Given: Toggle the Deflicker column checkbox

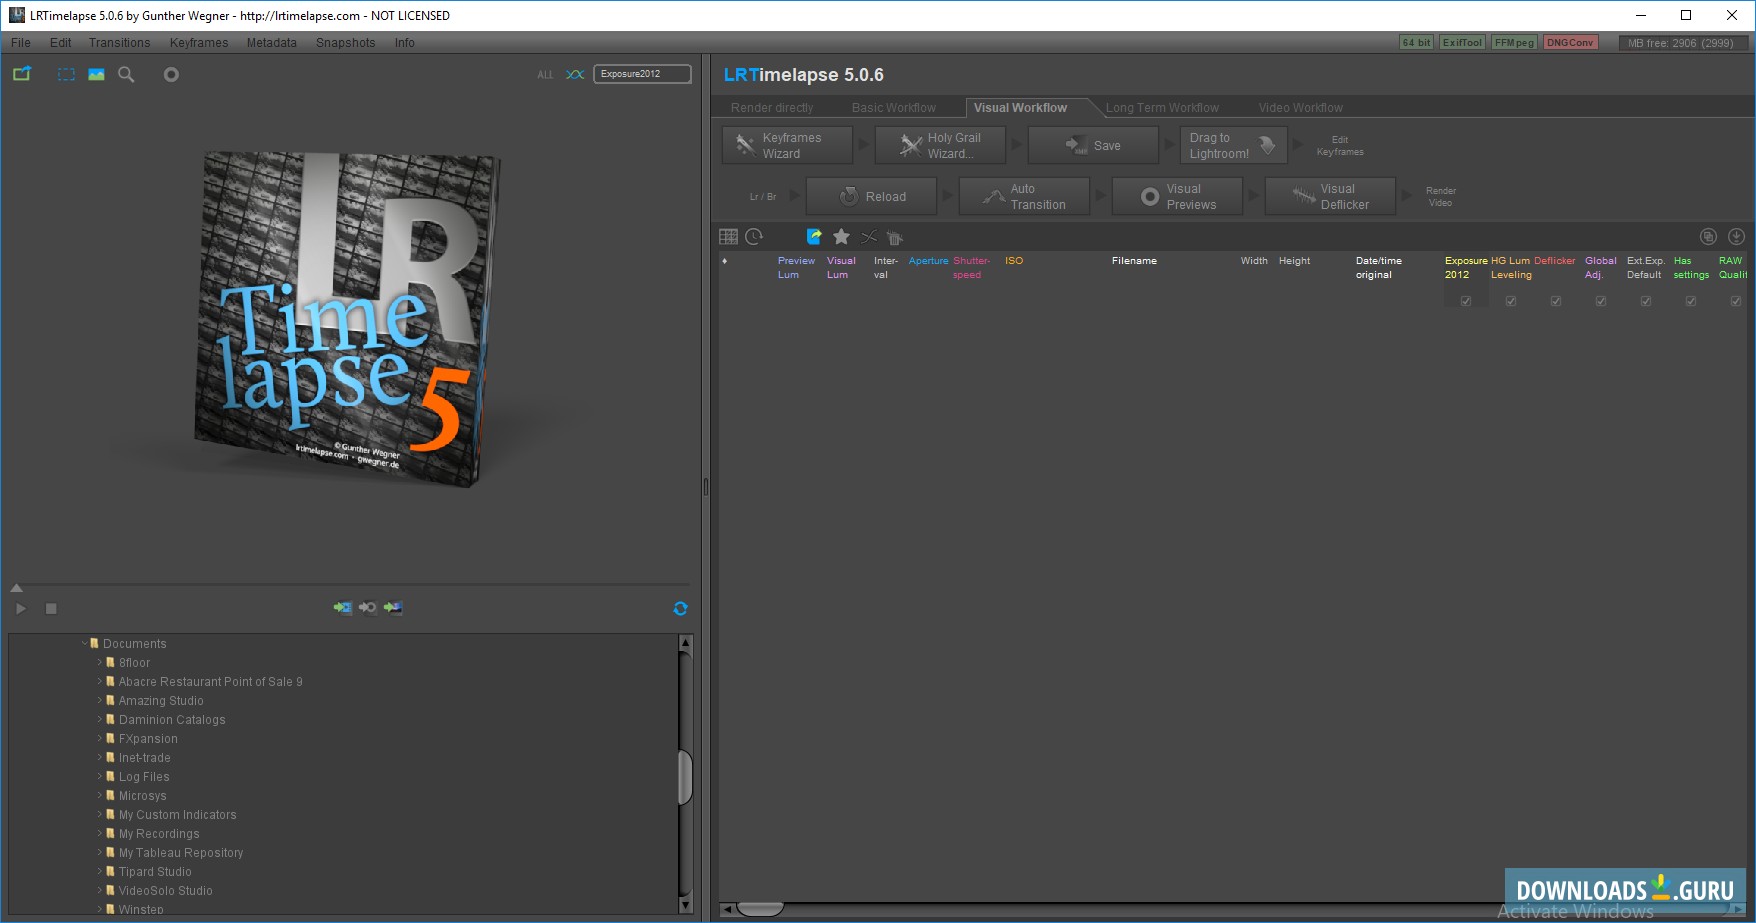Looking at the screenshot, I should (x=1556, y=301).
